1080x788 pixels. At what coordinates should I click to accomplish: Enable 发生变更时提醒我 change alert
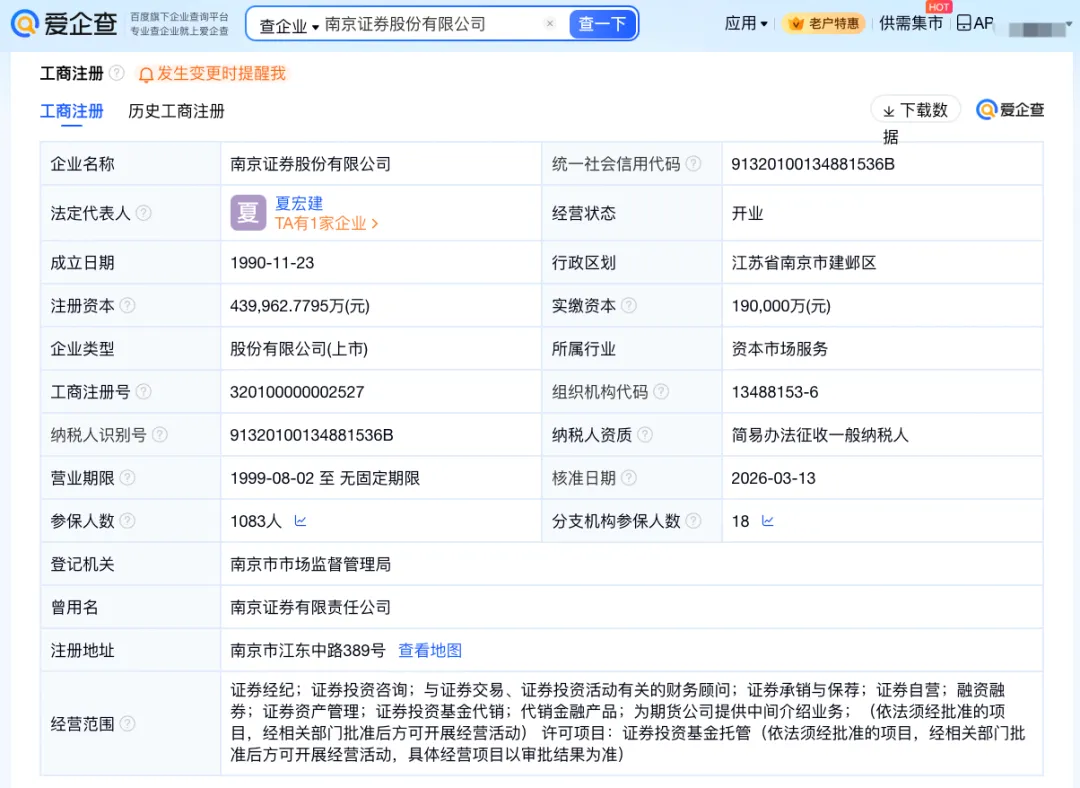point(212,74)
